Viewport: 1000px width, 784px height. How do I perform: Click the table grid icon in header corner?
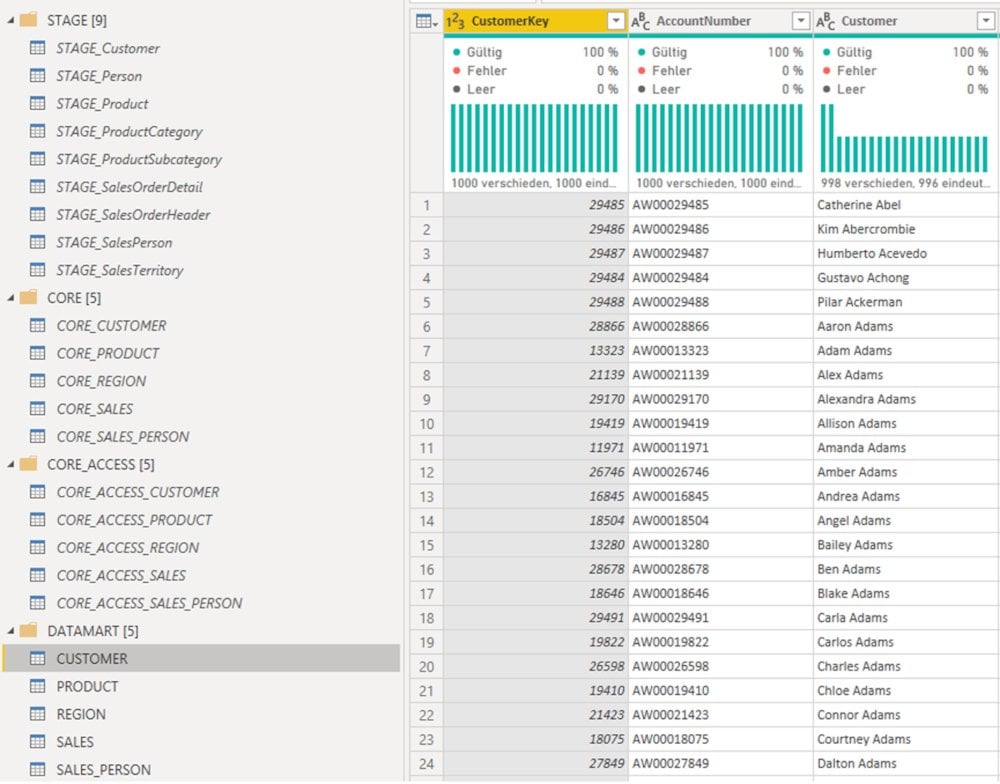424,21
